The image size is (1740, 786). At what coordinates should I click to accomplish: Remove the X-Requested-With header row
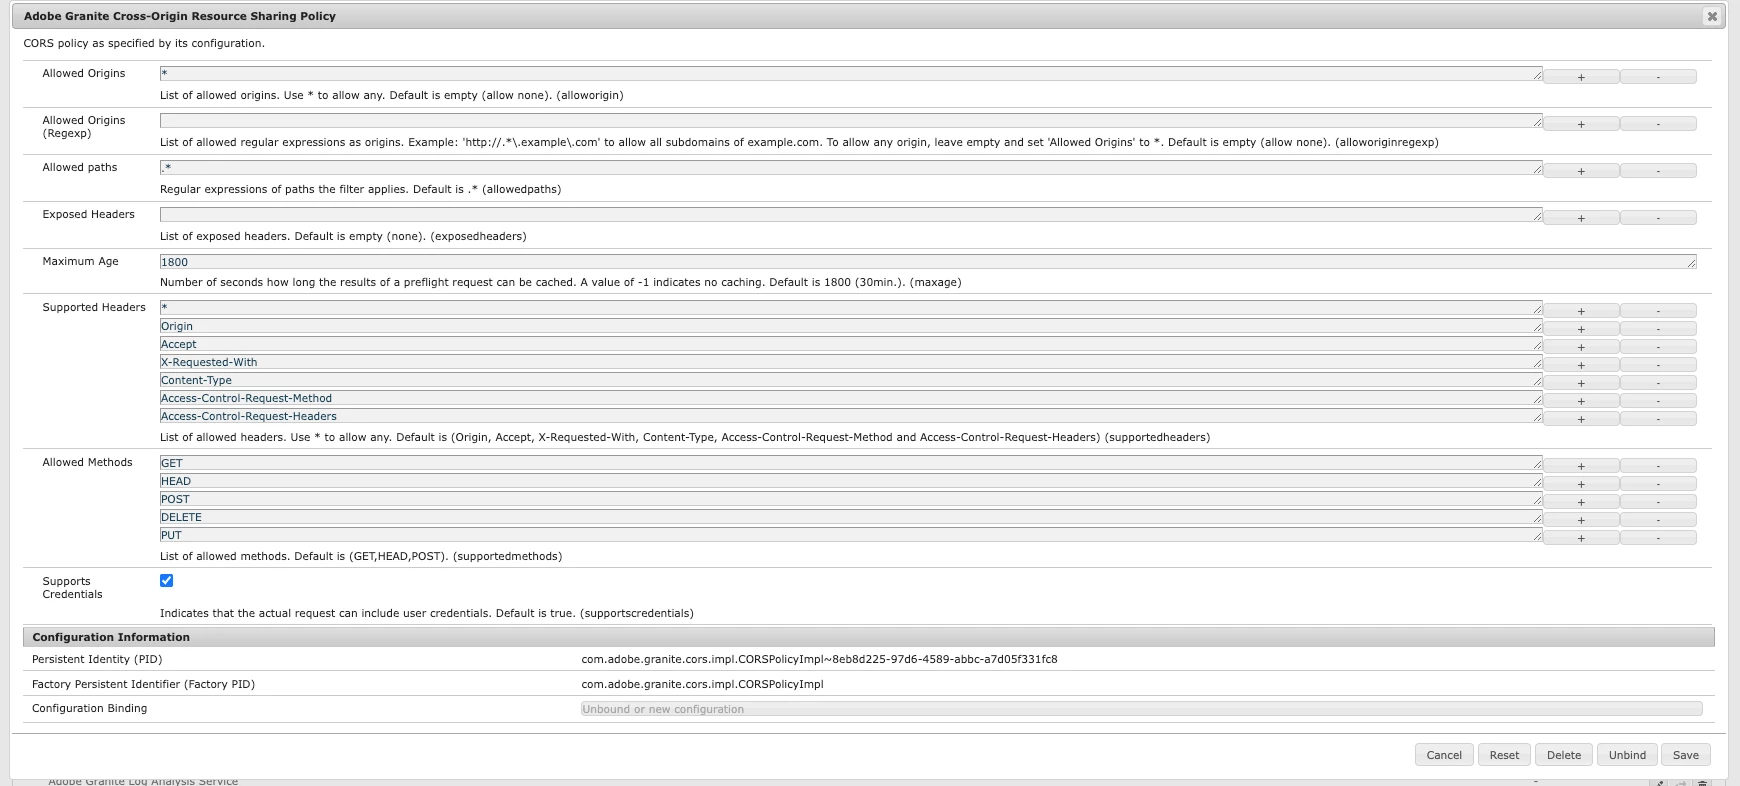tap(1658, 365)
